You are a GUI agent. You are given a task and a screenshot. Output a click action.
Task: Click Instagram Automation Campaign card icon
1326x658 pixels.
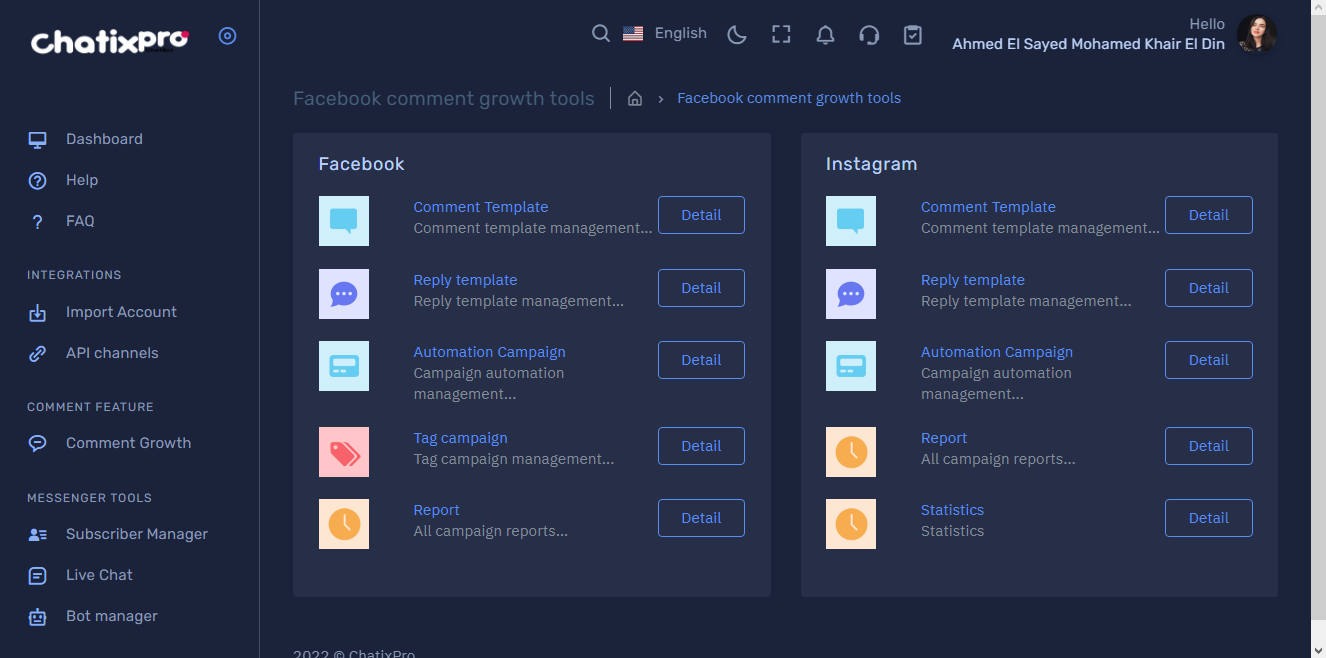851,366
